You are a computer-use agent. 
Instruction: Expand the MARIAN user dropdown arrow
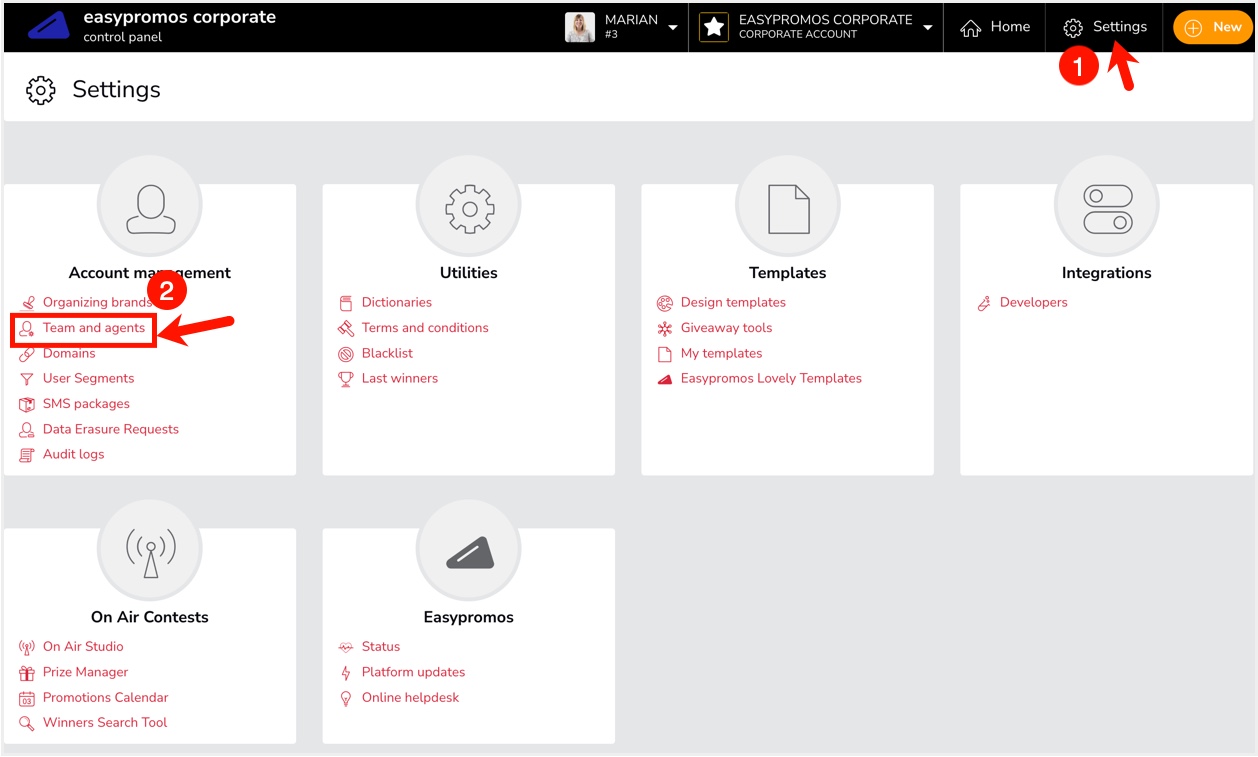tap(673, 28)
